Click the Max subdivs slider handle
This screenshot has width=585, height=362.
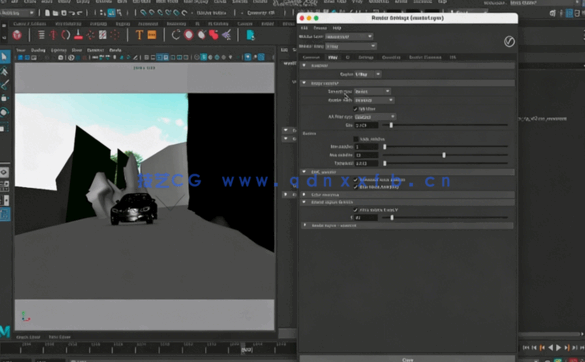pyautogui.click(x=444, y=155)
